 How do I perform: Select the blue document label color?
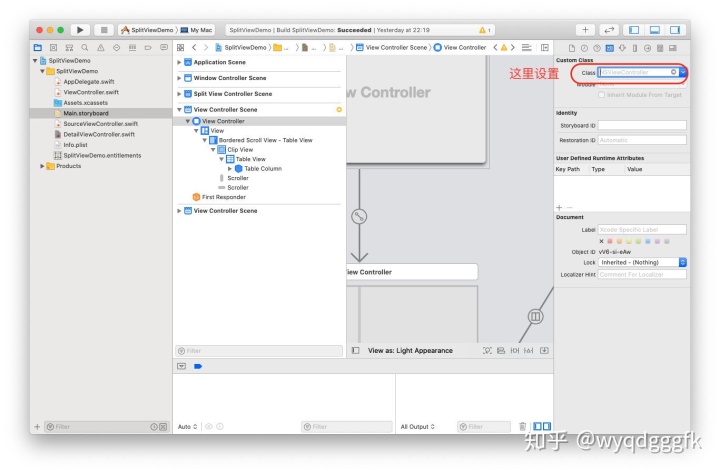click(x=647, y=241)
